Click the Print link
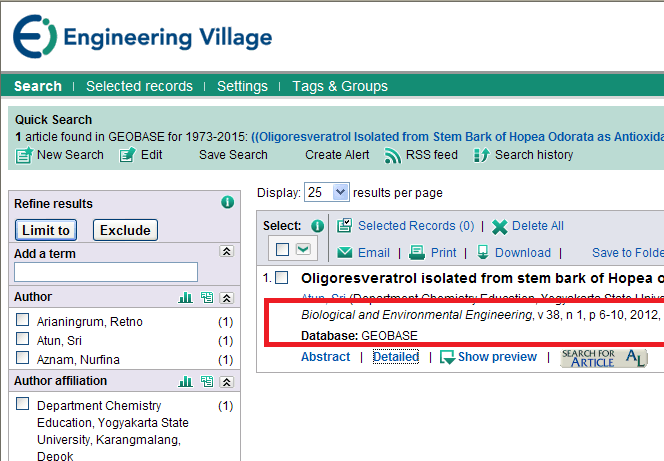664x461 pixels. [x=443, y=253]
